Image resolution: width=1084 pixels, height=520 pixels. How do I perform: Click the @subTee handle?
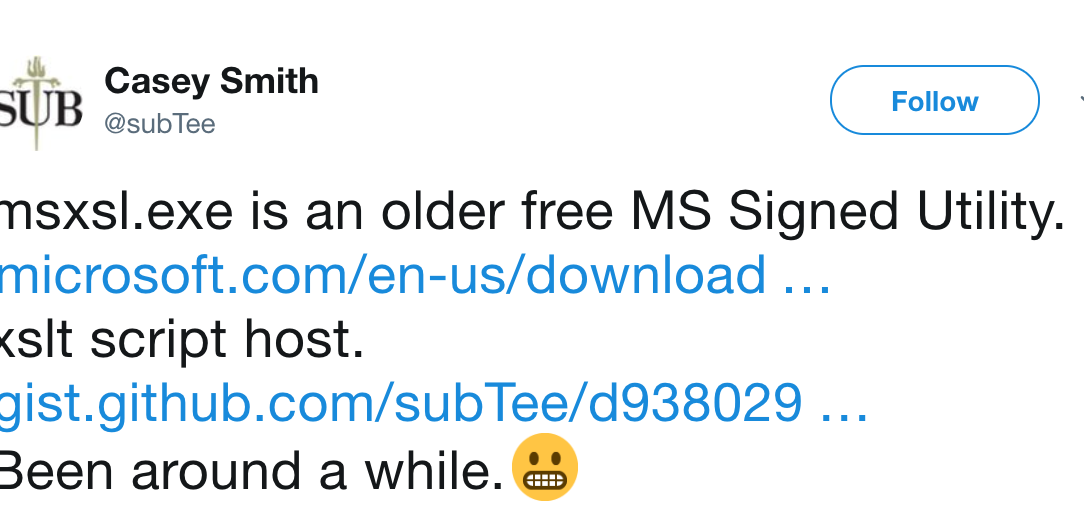(160, 123)
